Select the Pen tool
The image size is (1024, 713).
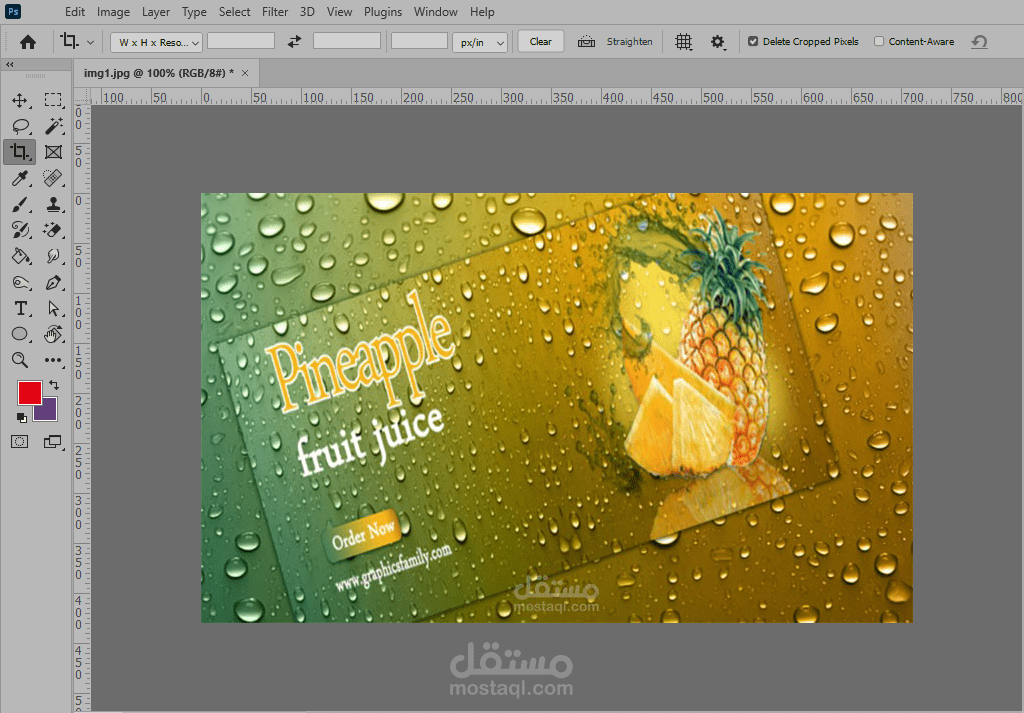[53, 282]
